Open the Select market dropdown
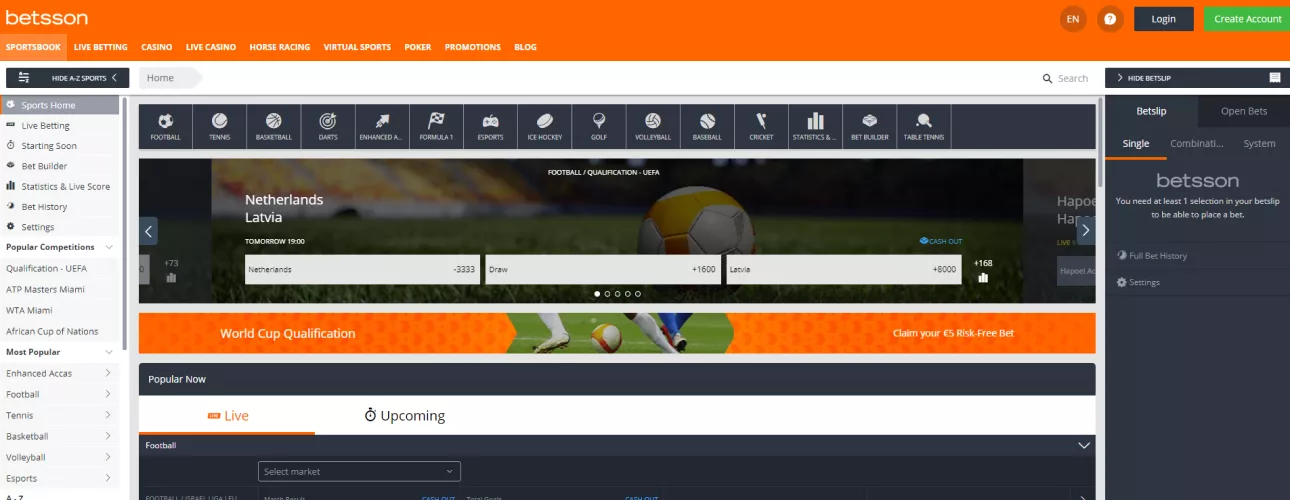1290x500 pixels. point(359,471)
